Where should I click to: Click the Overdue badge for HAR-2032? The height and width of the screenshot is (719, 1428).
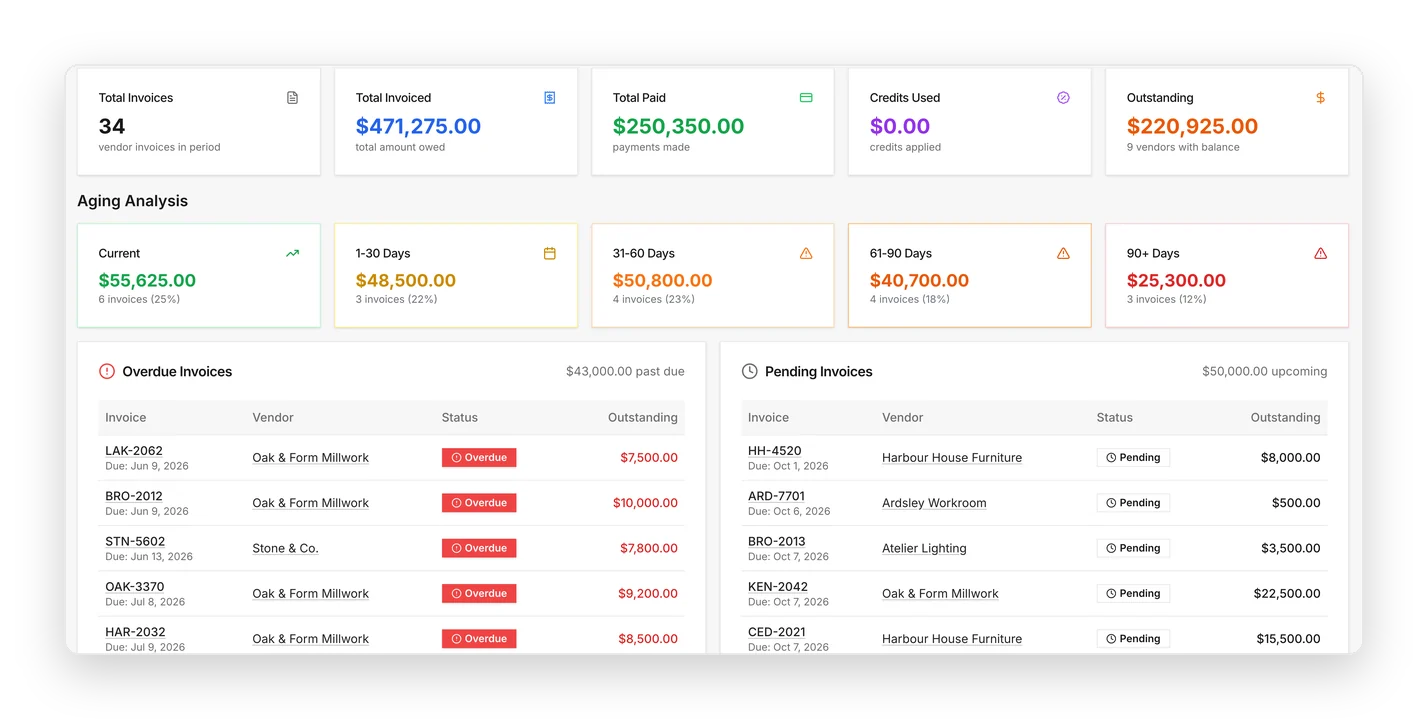pos(479,639)
